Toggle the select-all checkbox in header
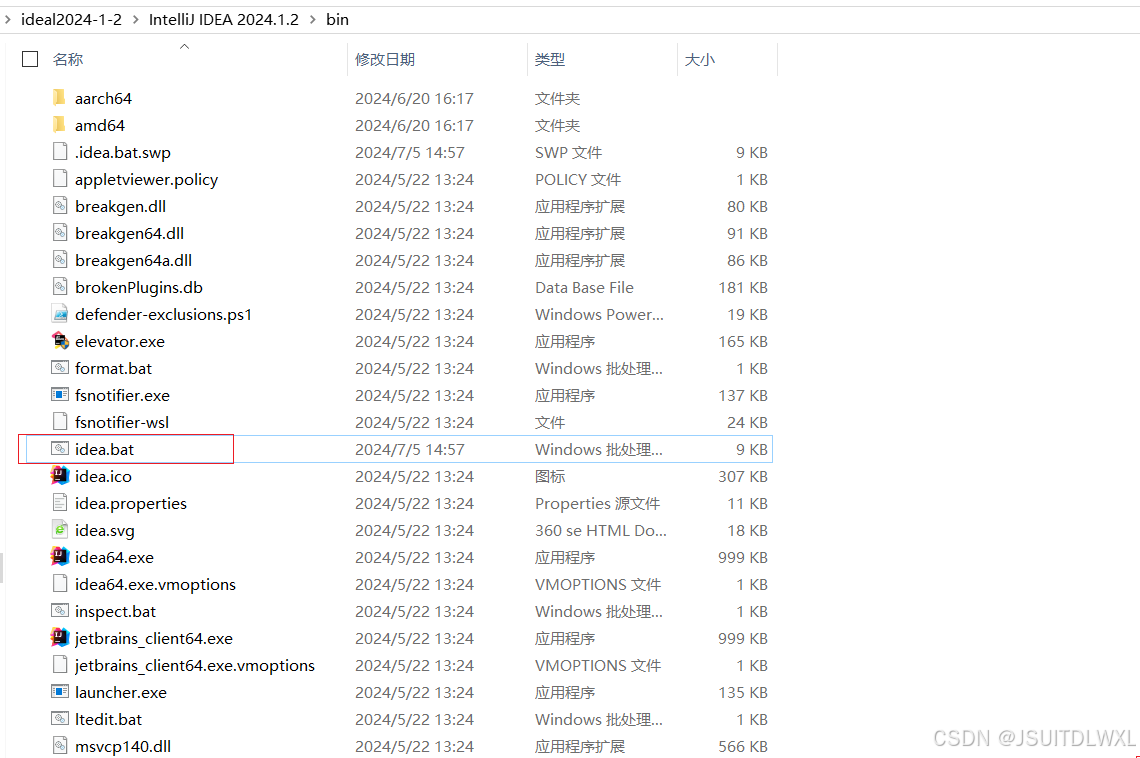The width and height of the screenshot is (1140, 758). click(30, 59)
